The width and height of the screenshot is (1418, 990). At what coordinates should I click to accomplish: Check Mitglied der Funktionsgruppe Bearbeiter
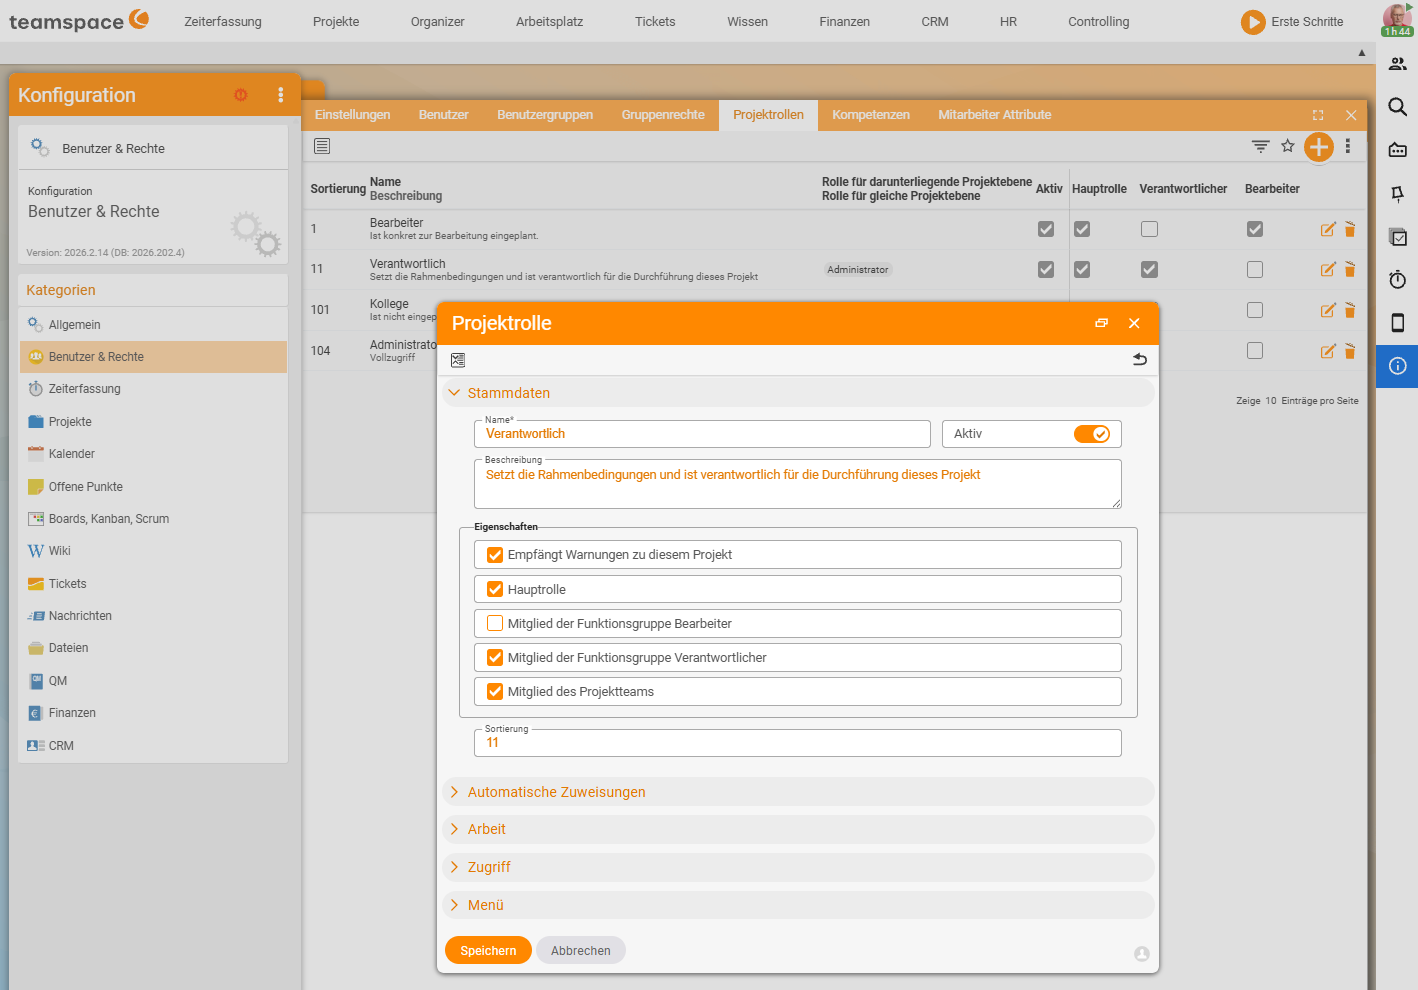(495, 623)
